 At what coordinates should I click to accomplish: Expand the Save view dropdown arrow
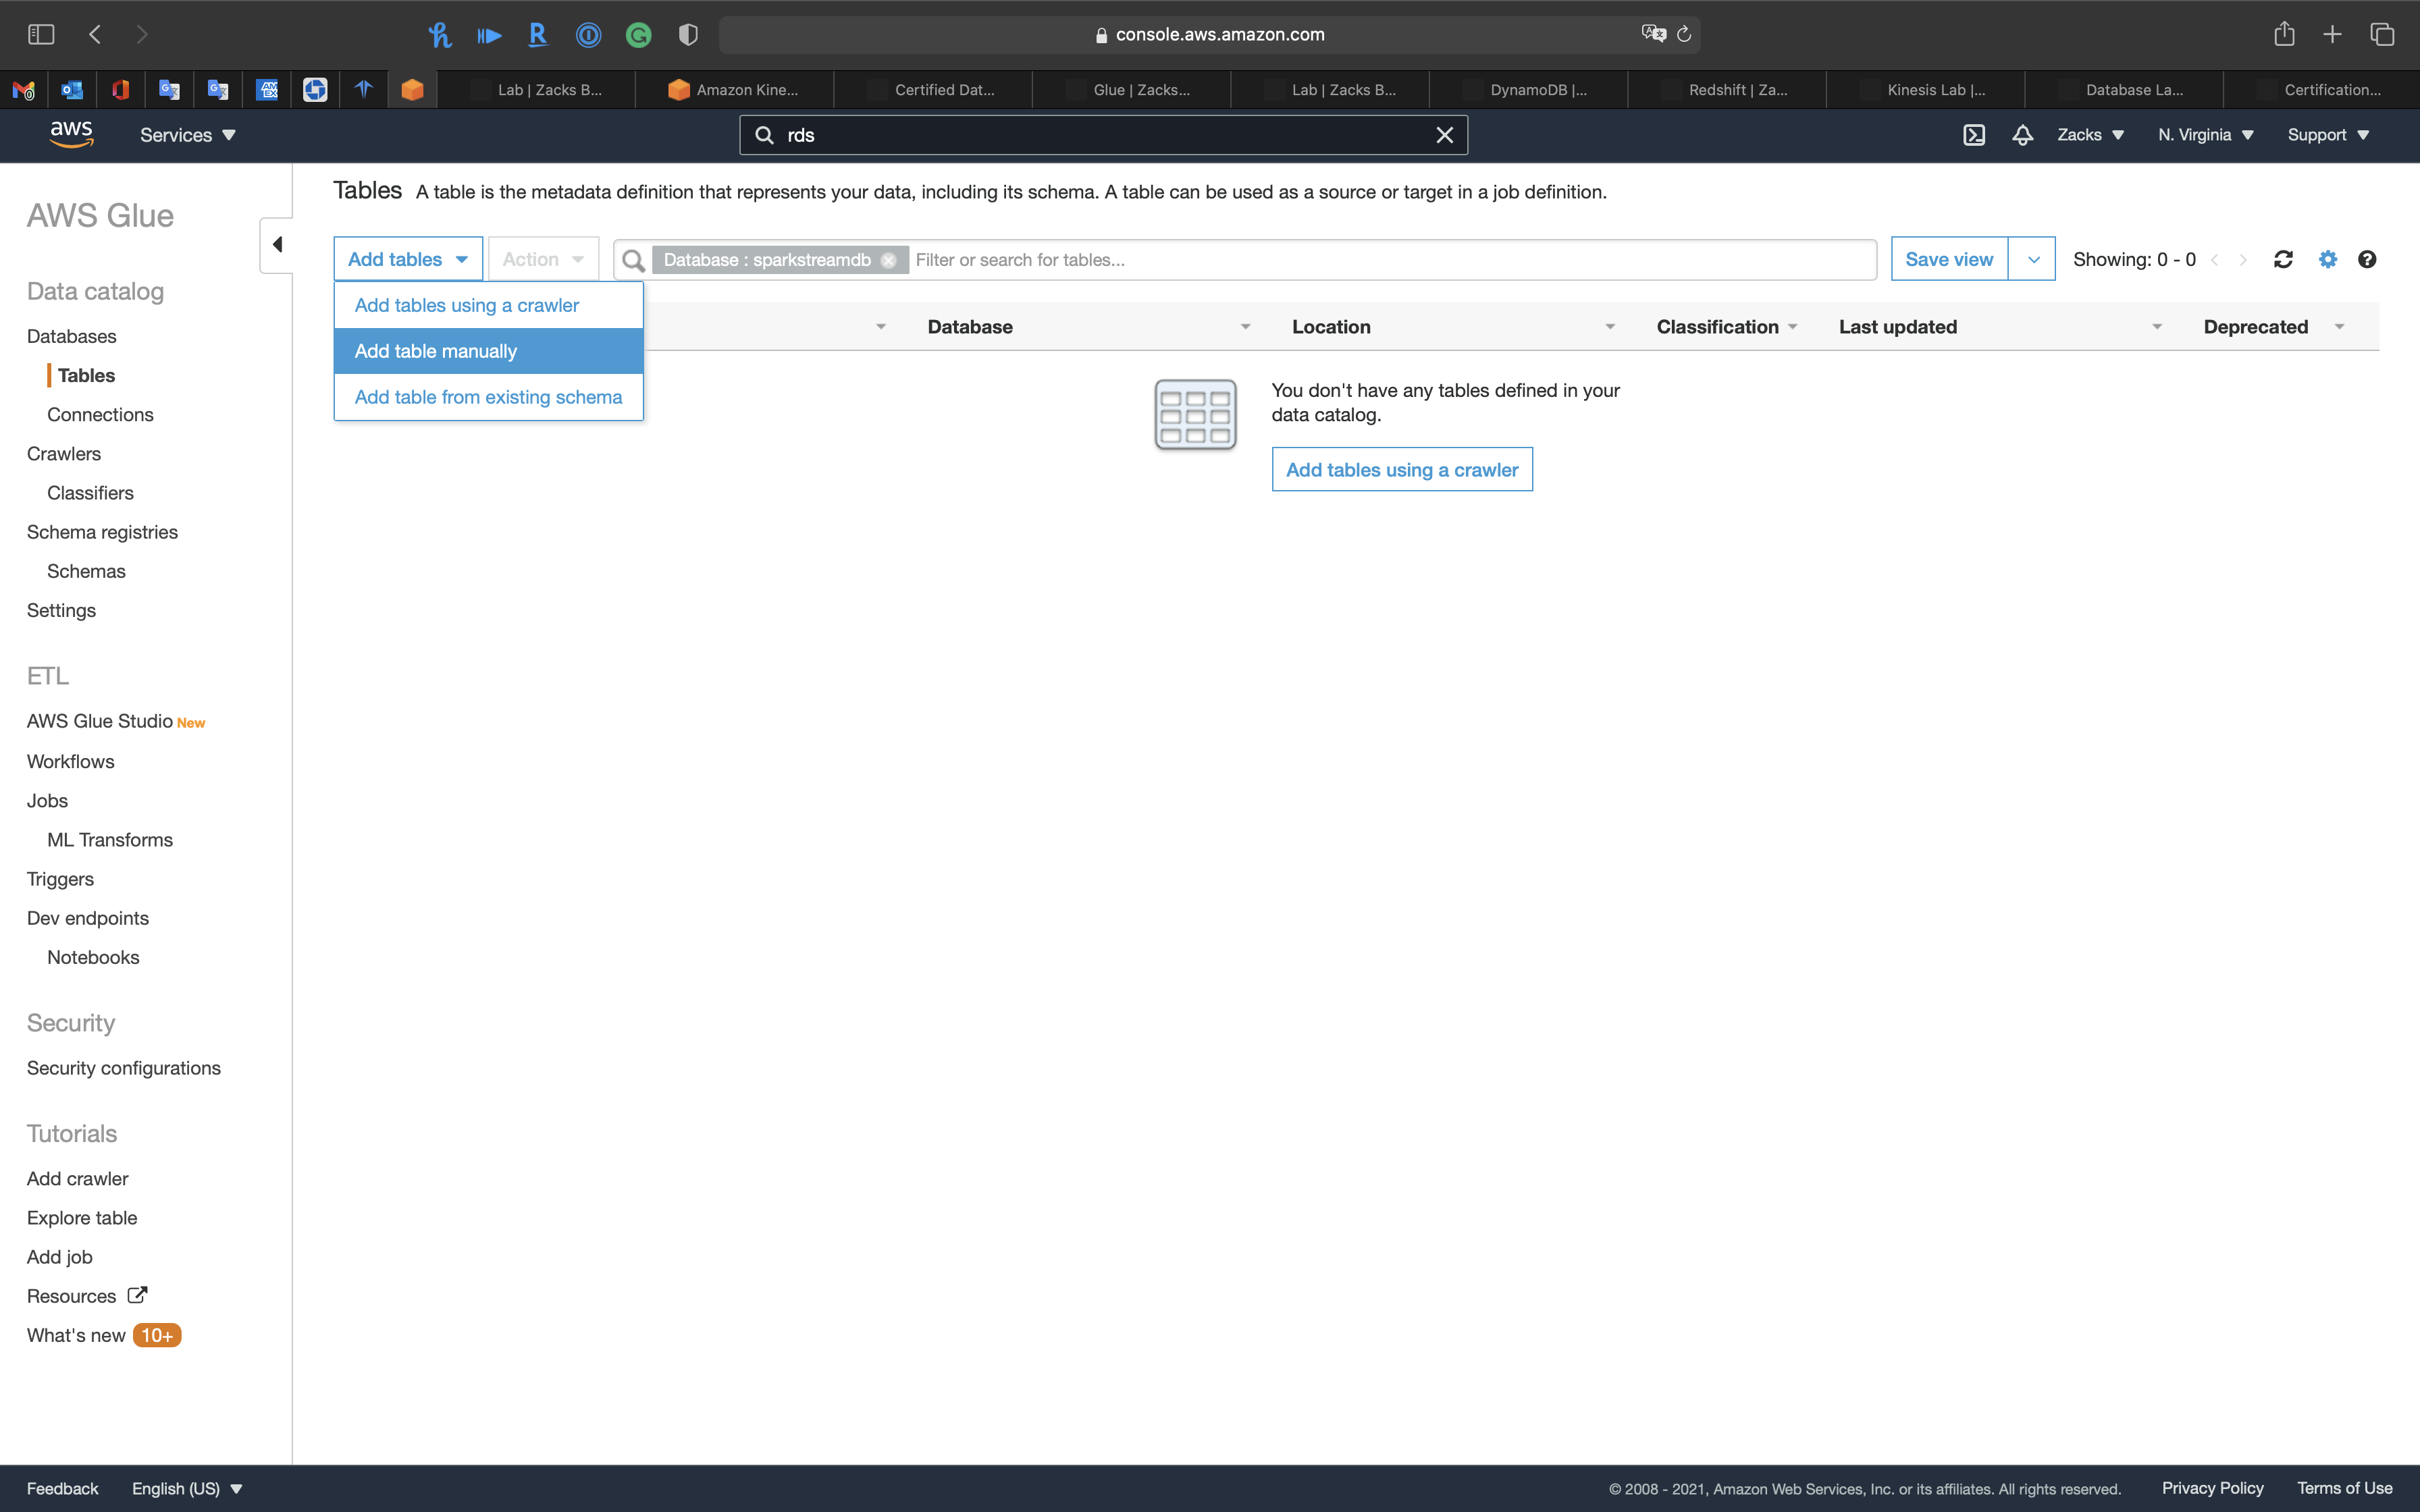[x=2032, y=260]
